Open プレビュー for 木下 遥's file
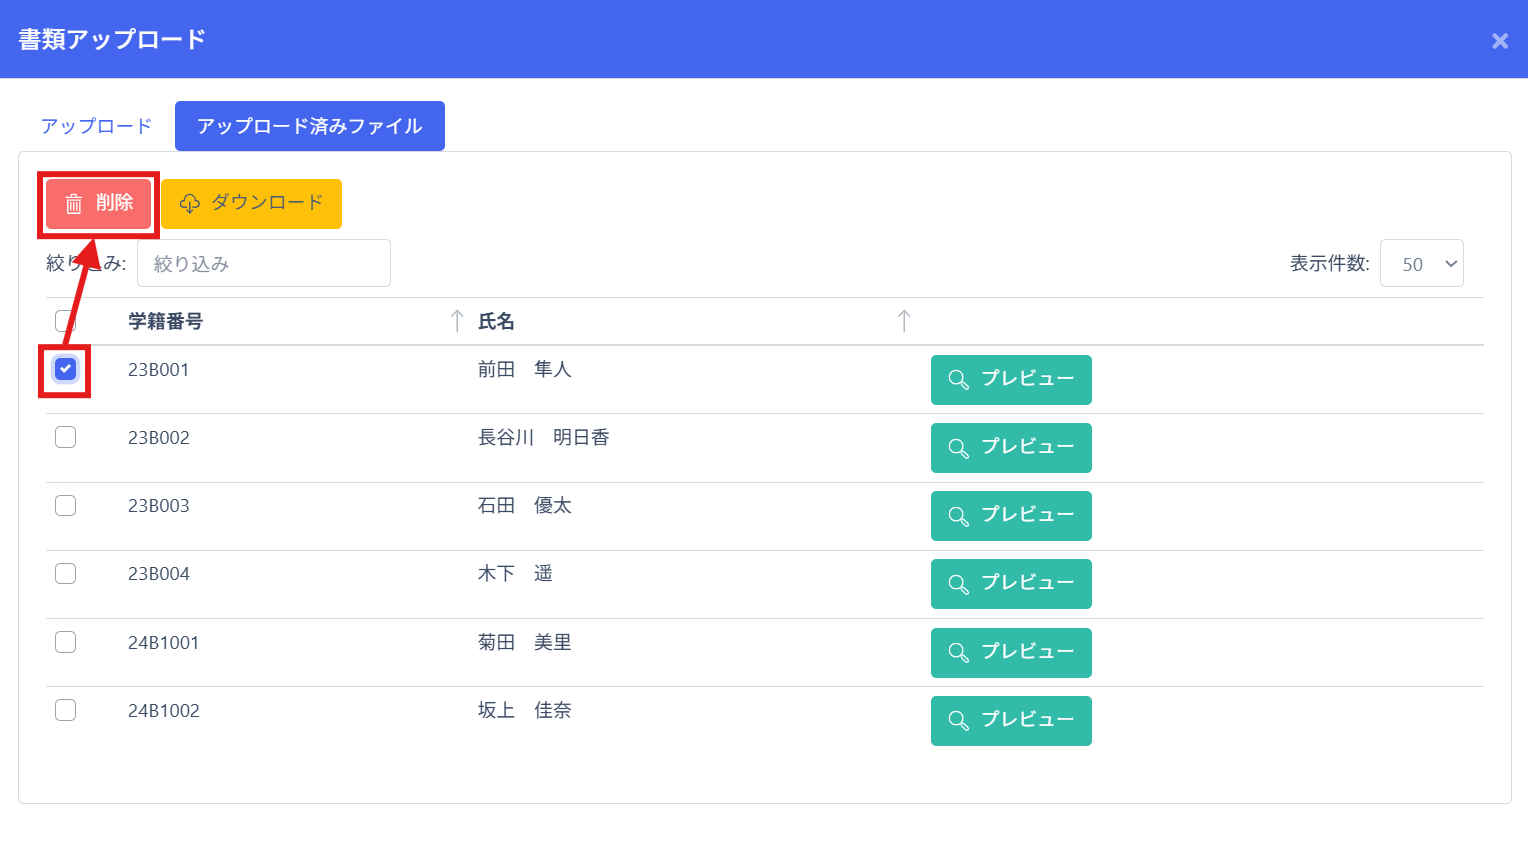The image size is (1528, 853). pos(1010,584)
